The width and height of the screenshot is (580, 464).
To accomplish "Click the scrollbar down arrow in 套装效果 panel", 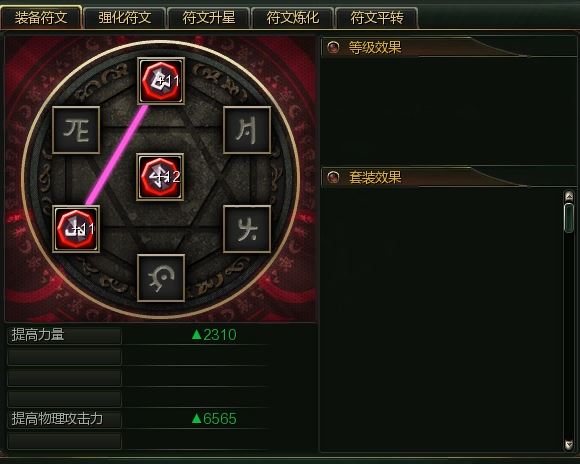I will (x=569, y=444).
